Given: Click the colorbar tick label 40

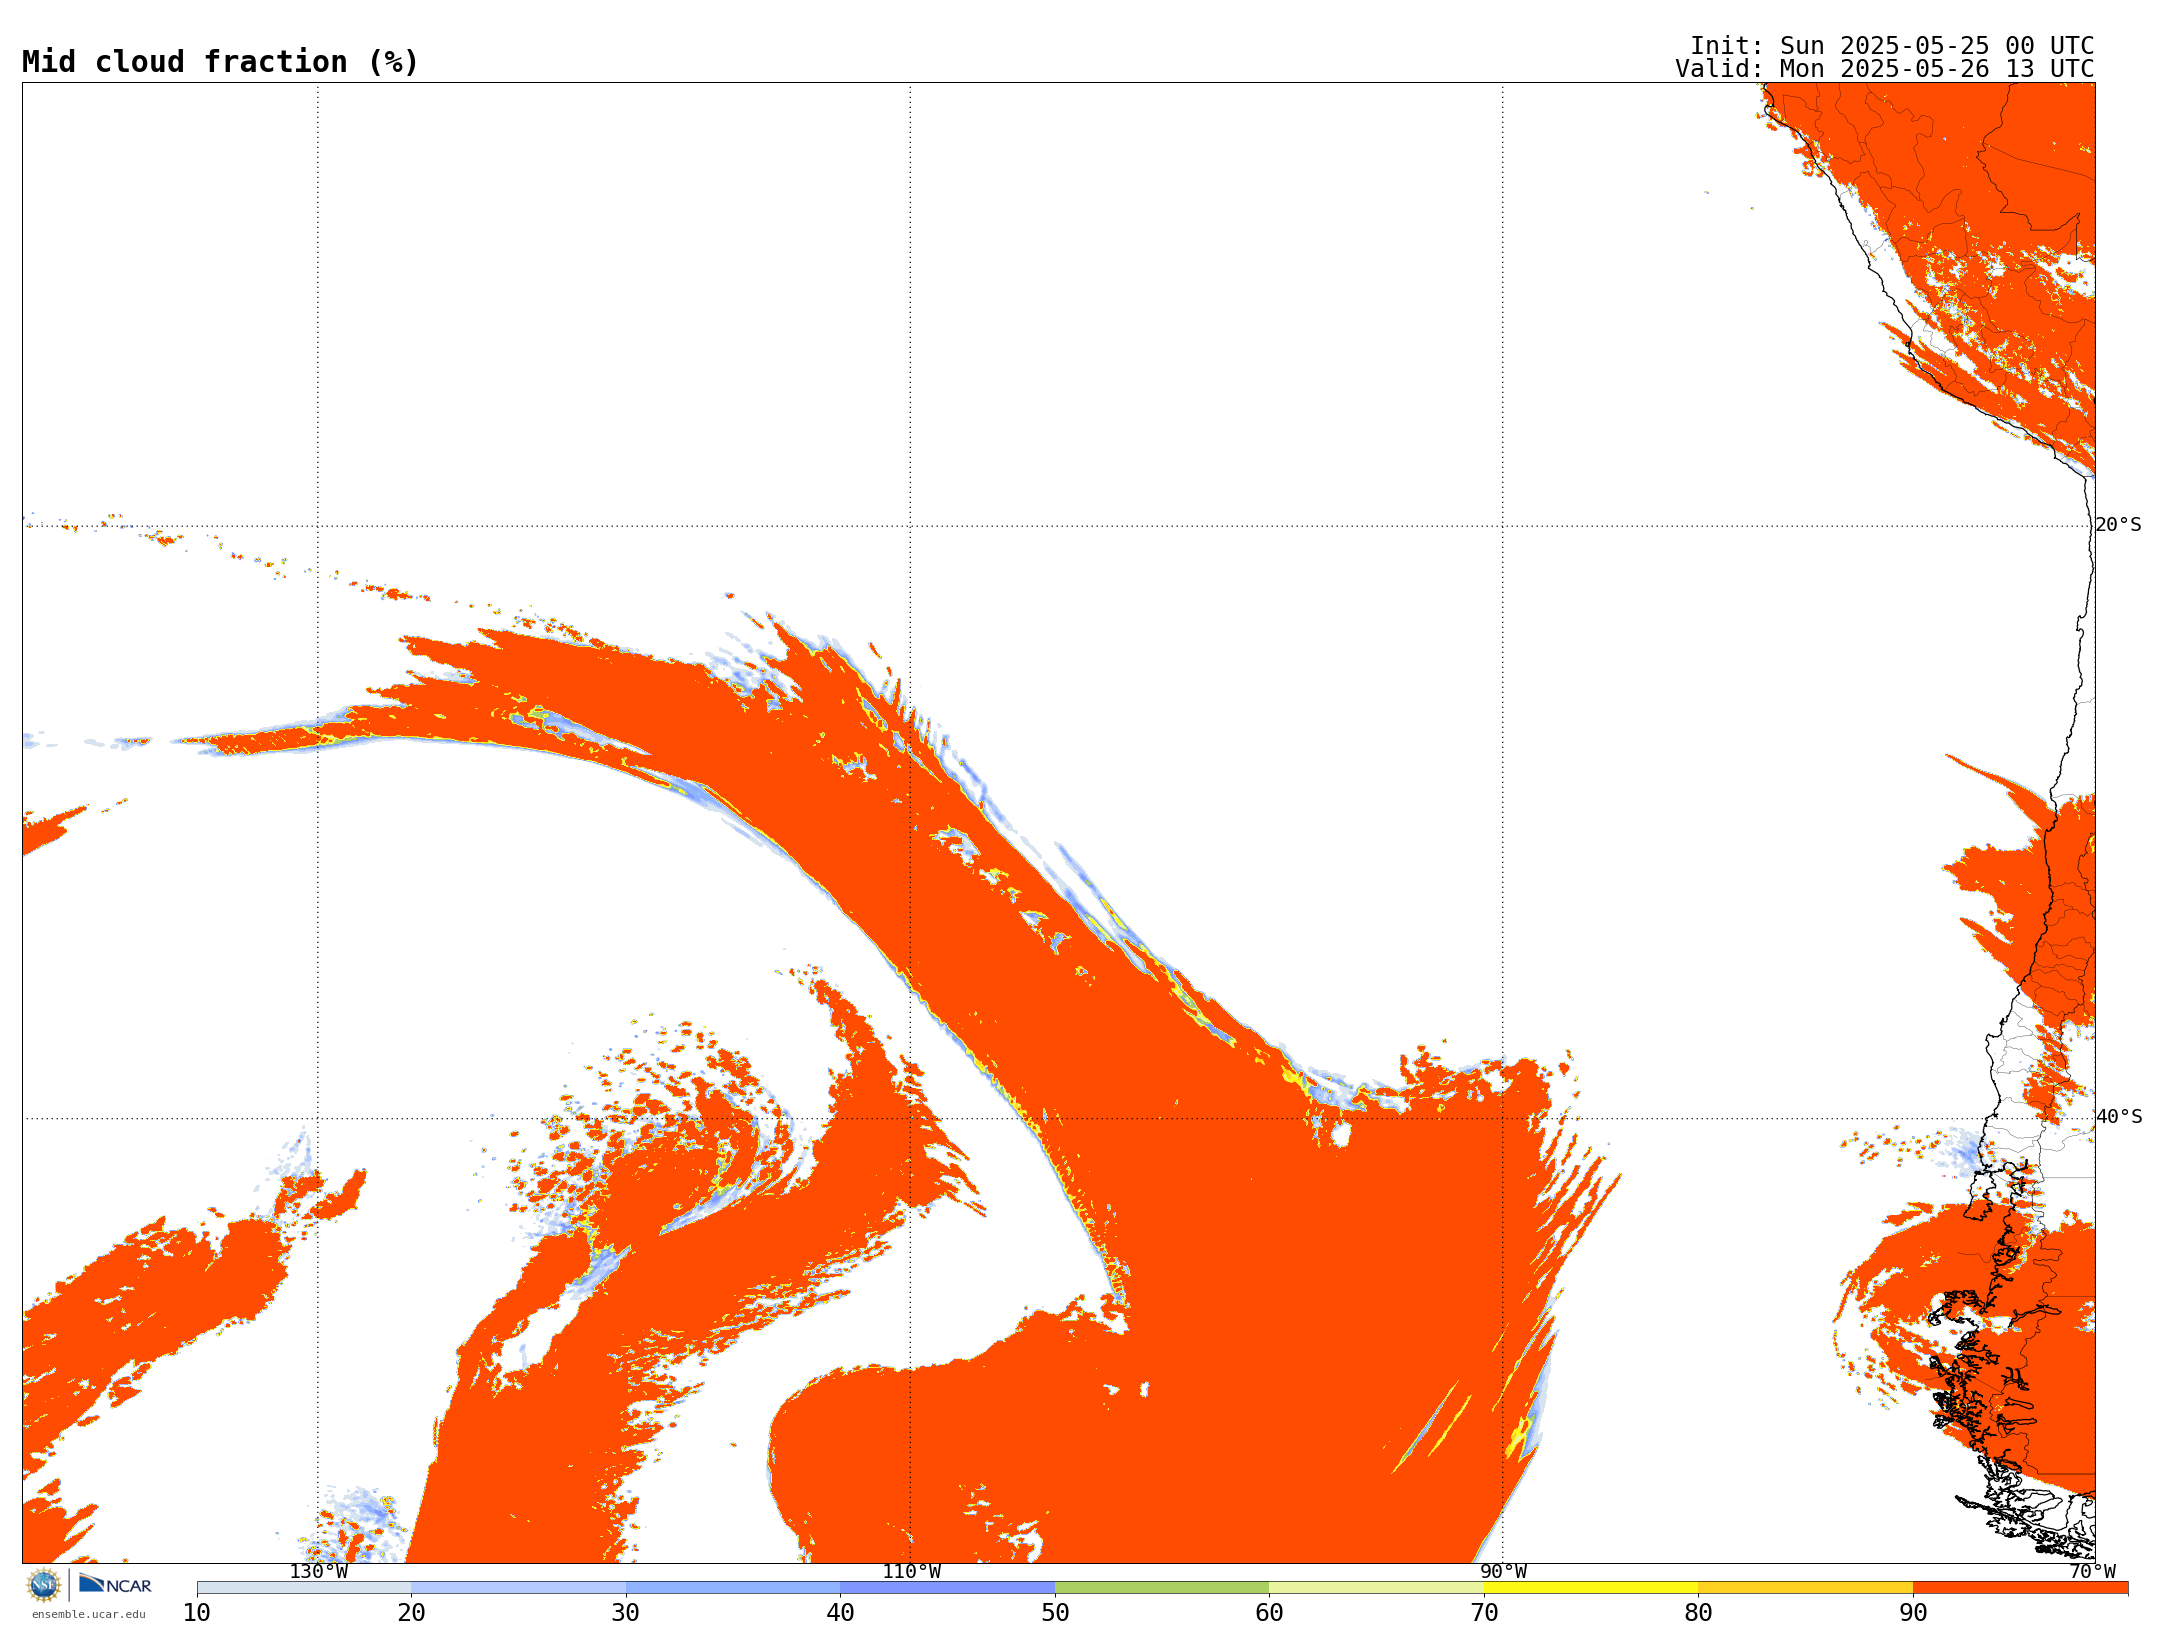Looking at the screenshot, I should point(840,1613).
